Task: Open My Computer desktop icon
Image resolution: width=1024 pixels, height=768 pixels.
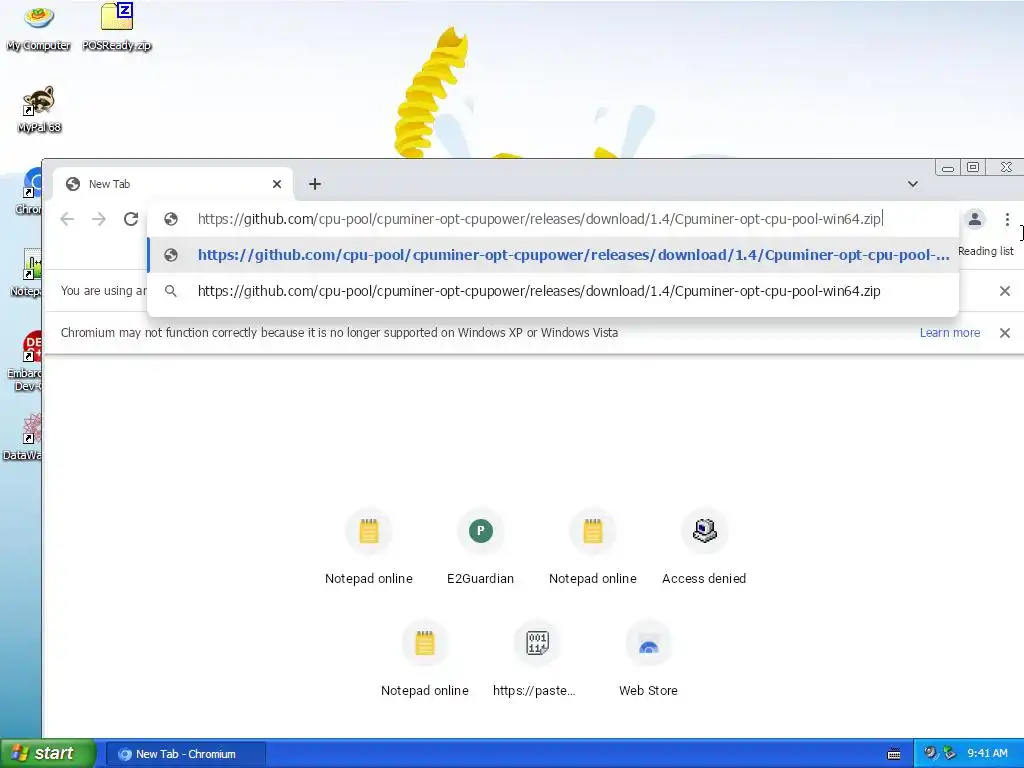Action: (39, 26)
